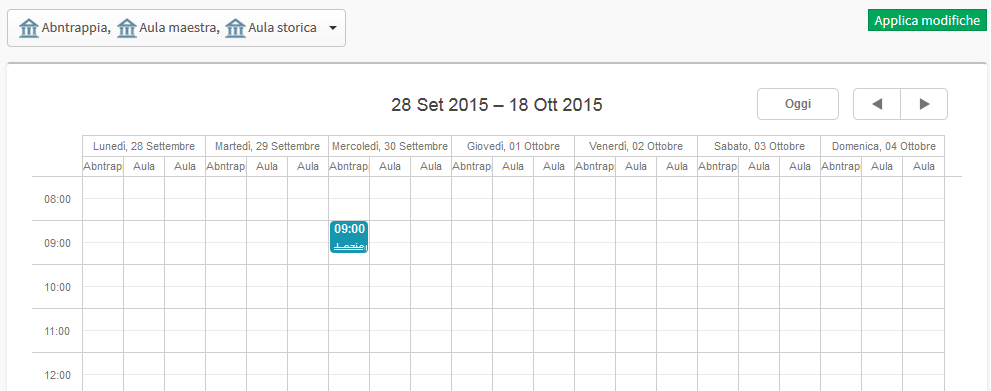Click the building icon next to Abntrappia
This screenshot has width=991, height=391.
click(x=29, y=28)
